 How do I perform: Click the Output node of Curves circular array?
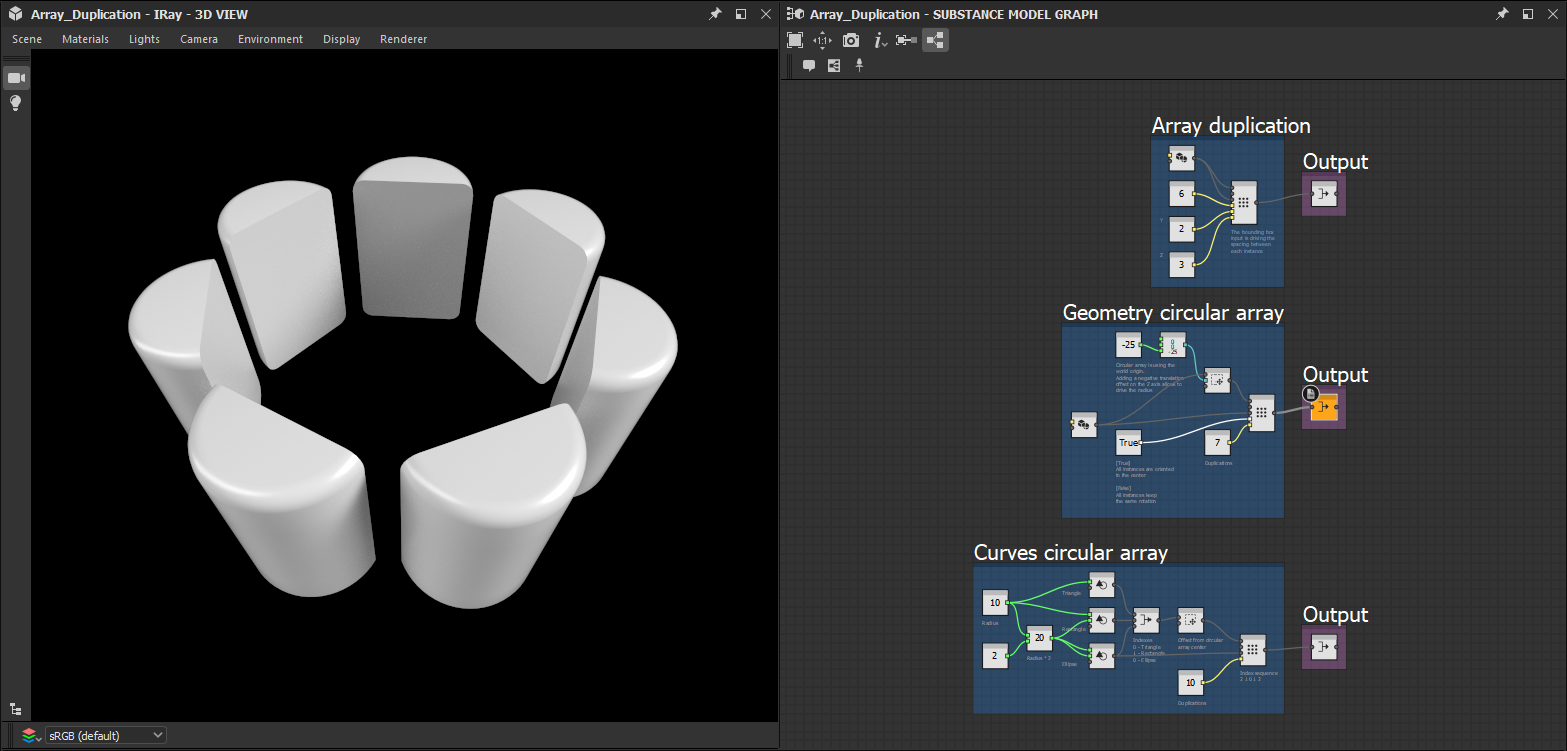click(1323, 647)
